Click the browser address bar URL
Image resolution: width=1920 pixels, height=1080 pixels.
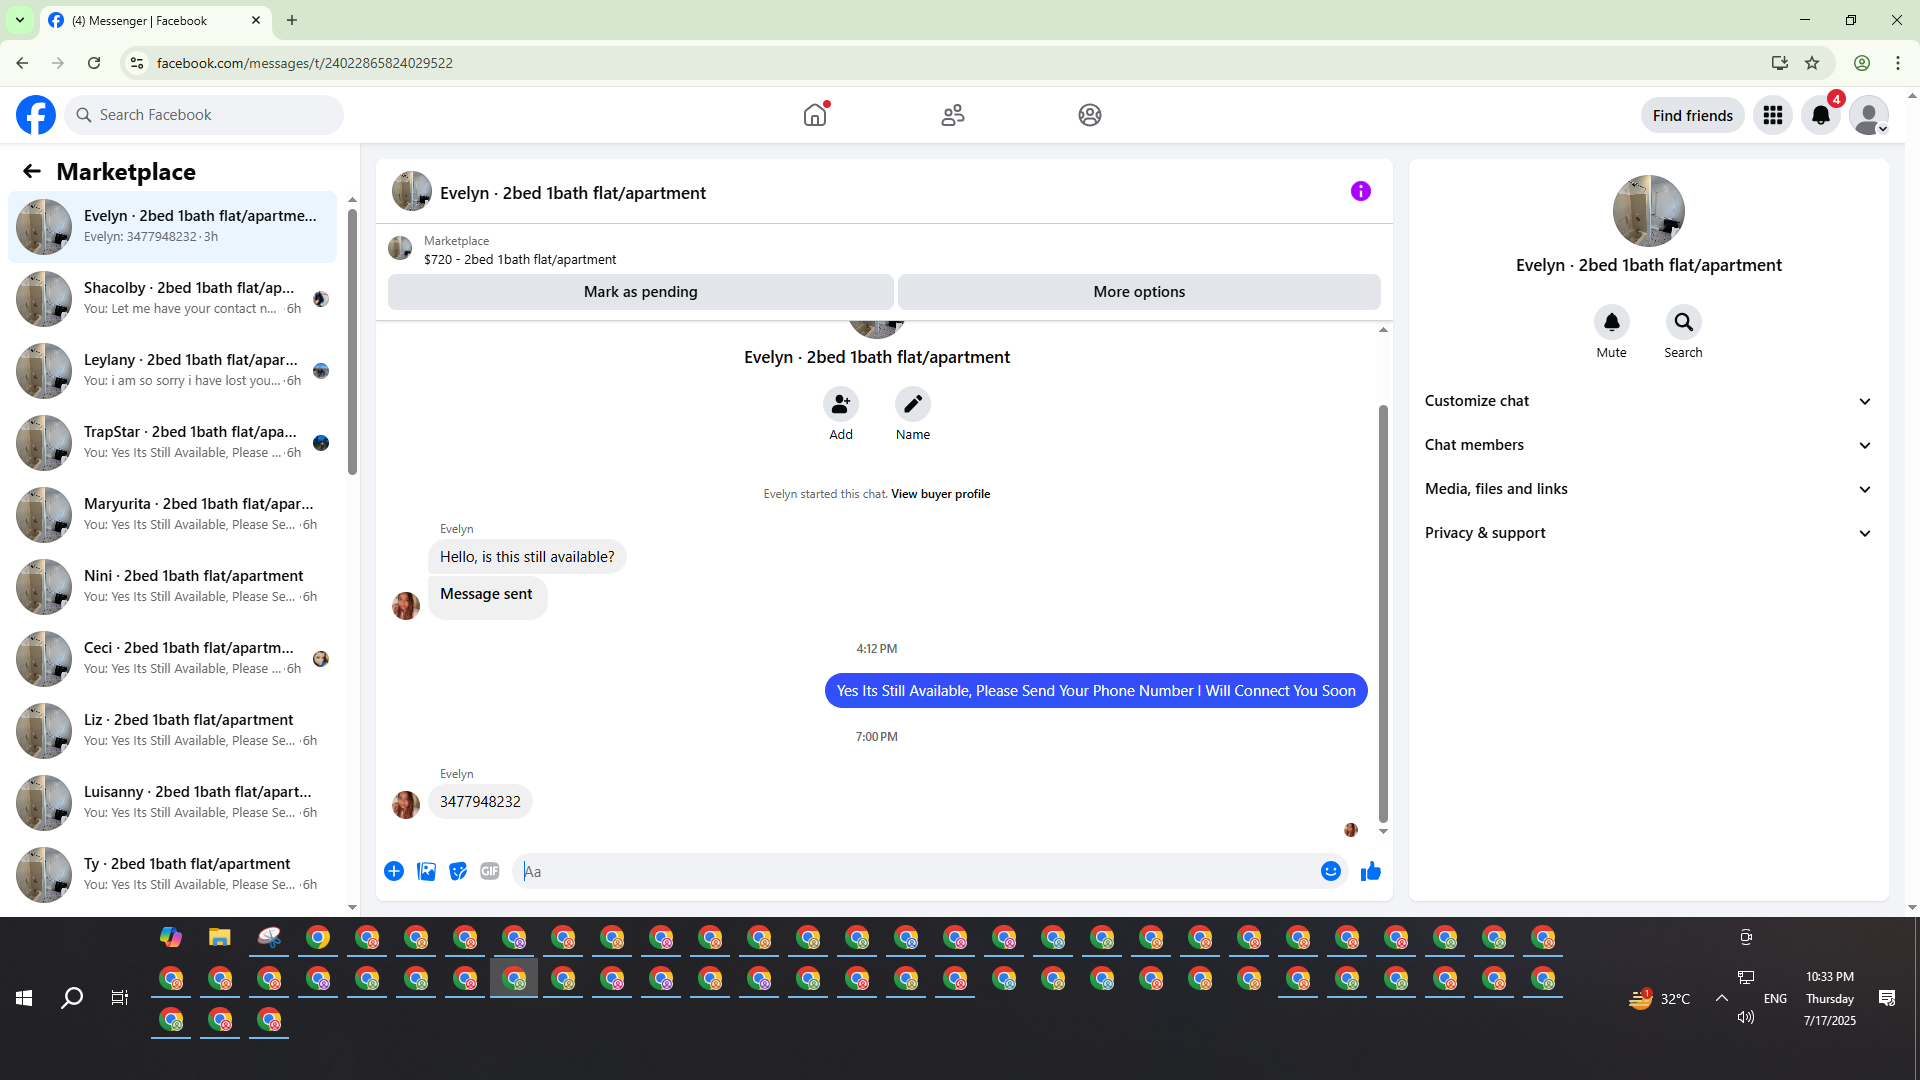[304, 63]
